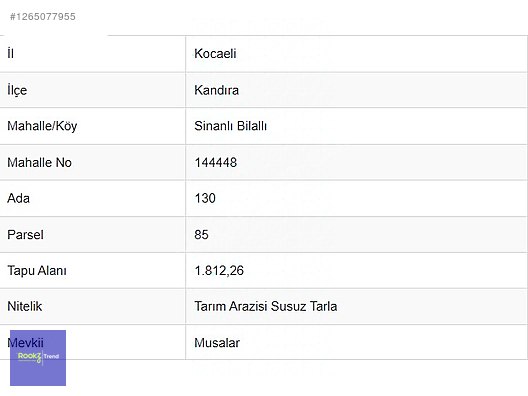Viewport: 528px width, 396px height.
Task: Click the Kandıra district value
Action: tap(217, 90)
